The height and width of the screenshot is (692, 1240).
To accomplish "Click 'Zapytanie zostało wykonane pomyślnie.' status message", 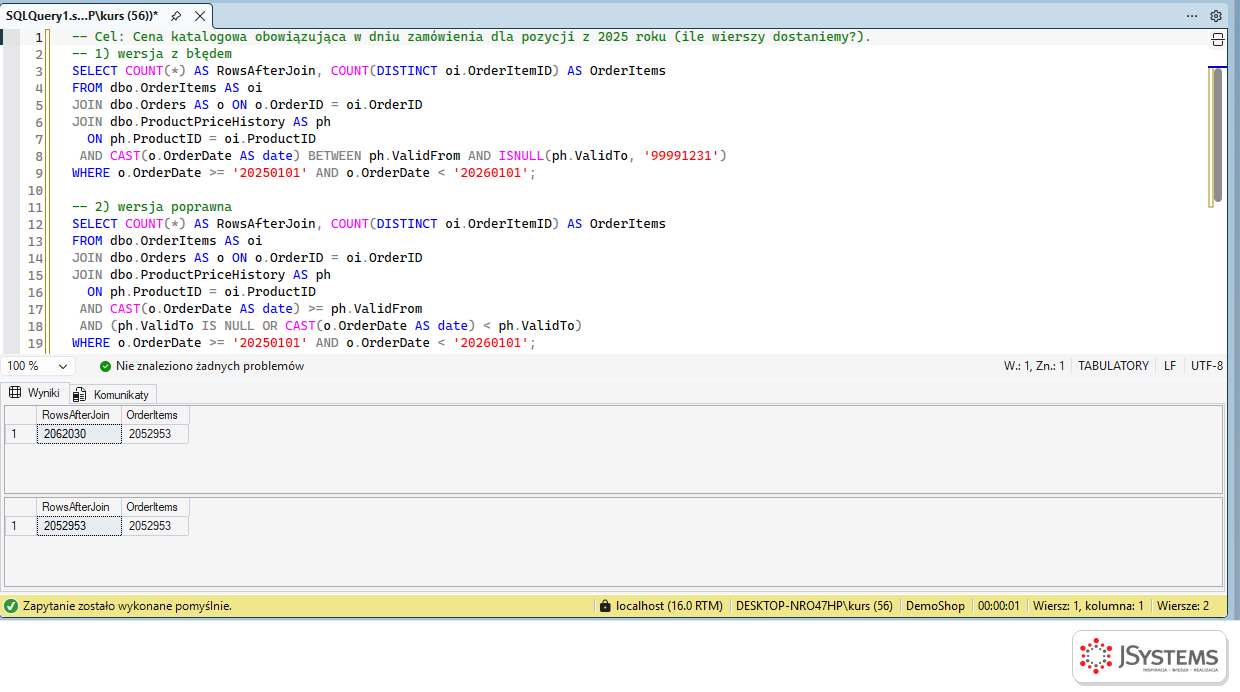I will click(127, 606).
